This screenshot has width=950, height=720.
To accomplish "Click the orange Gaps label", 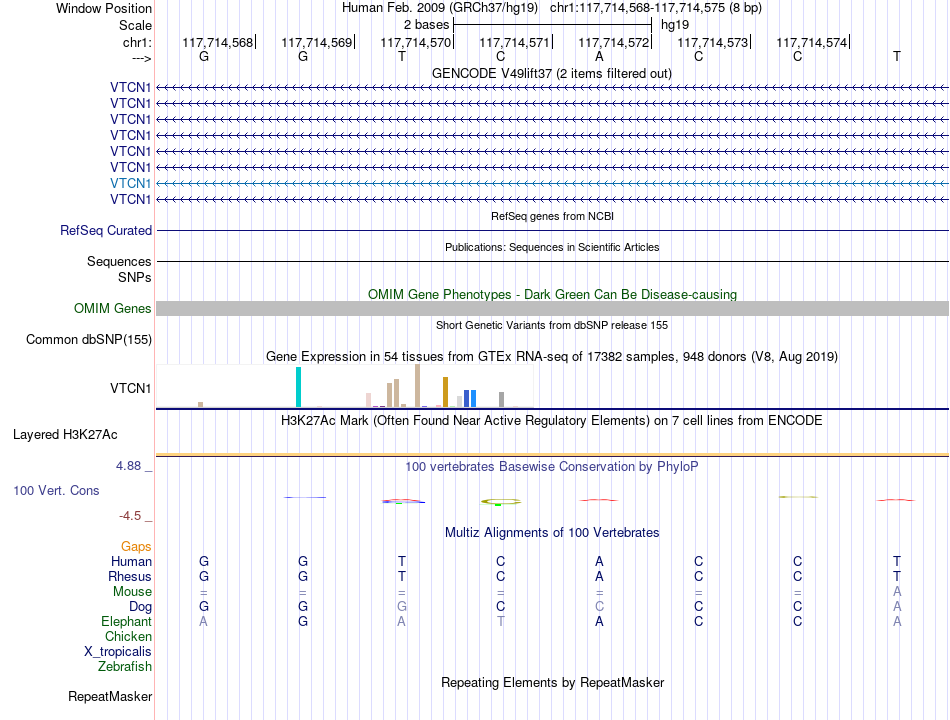I will 136,547.
